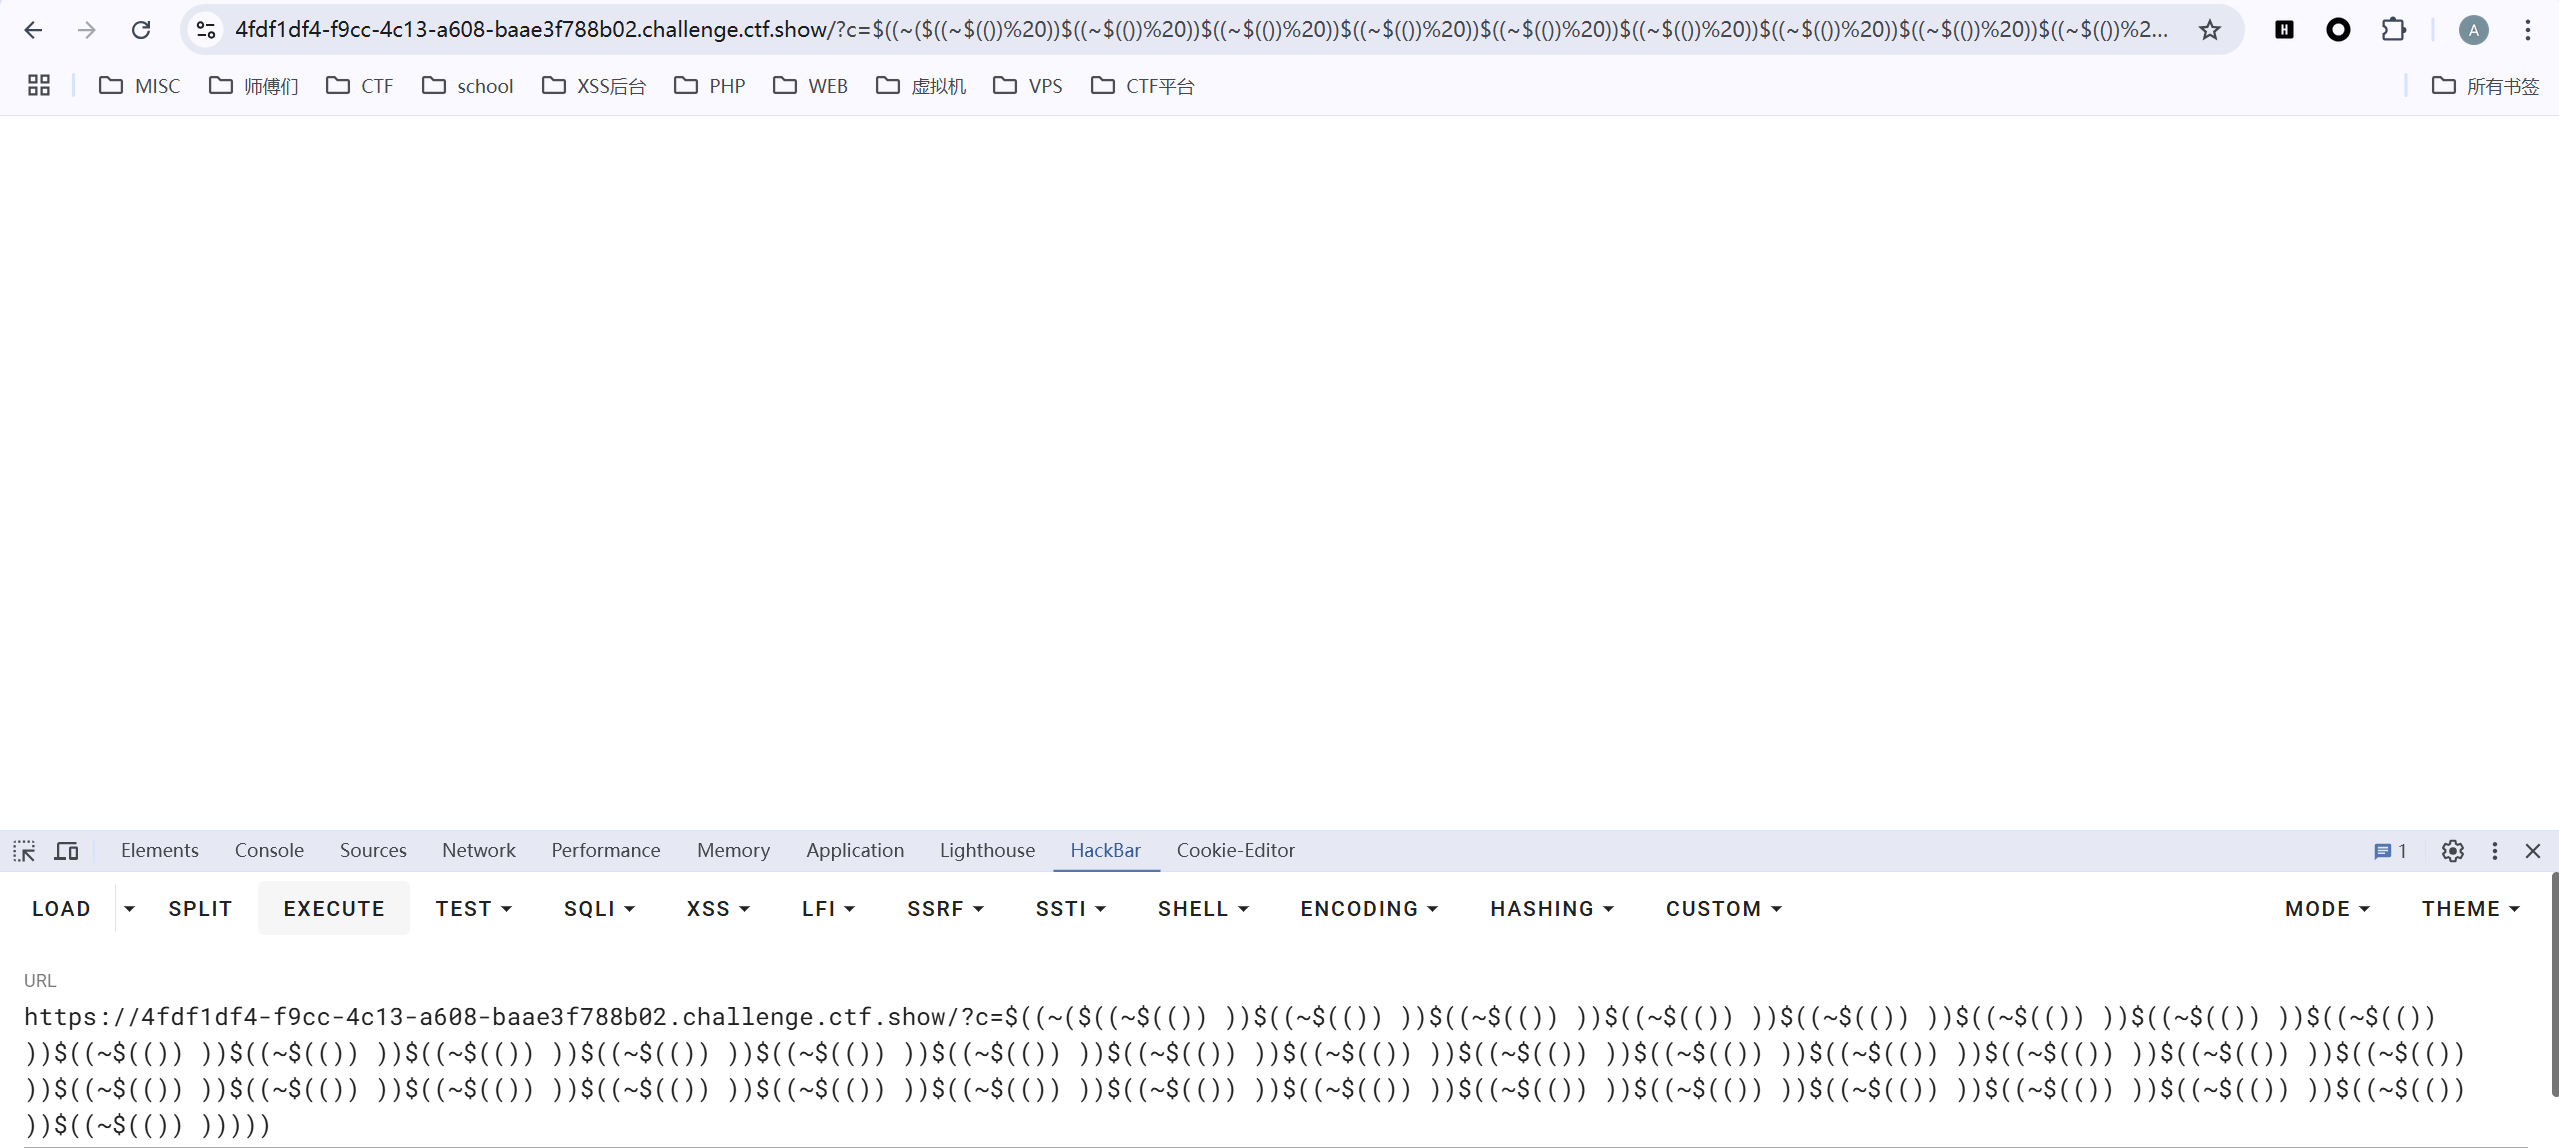Open the browser extensions puzzle icon
2559x1148 pixels.
pos(2393,30)
